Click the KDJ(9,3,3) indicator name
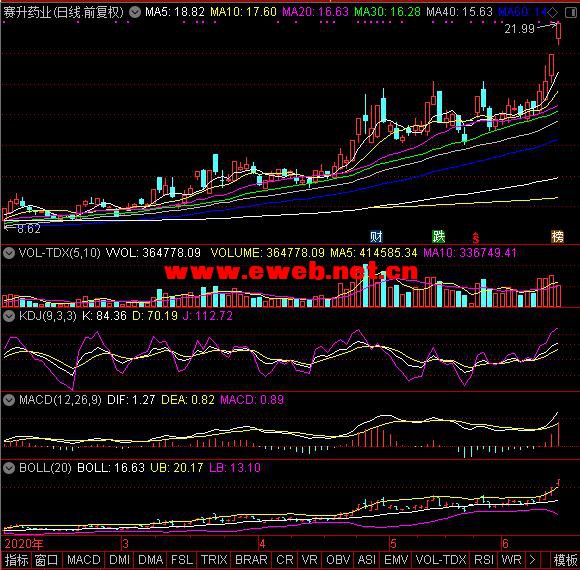This screenshot has height=570, width=580. 48,316
